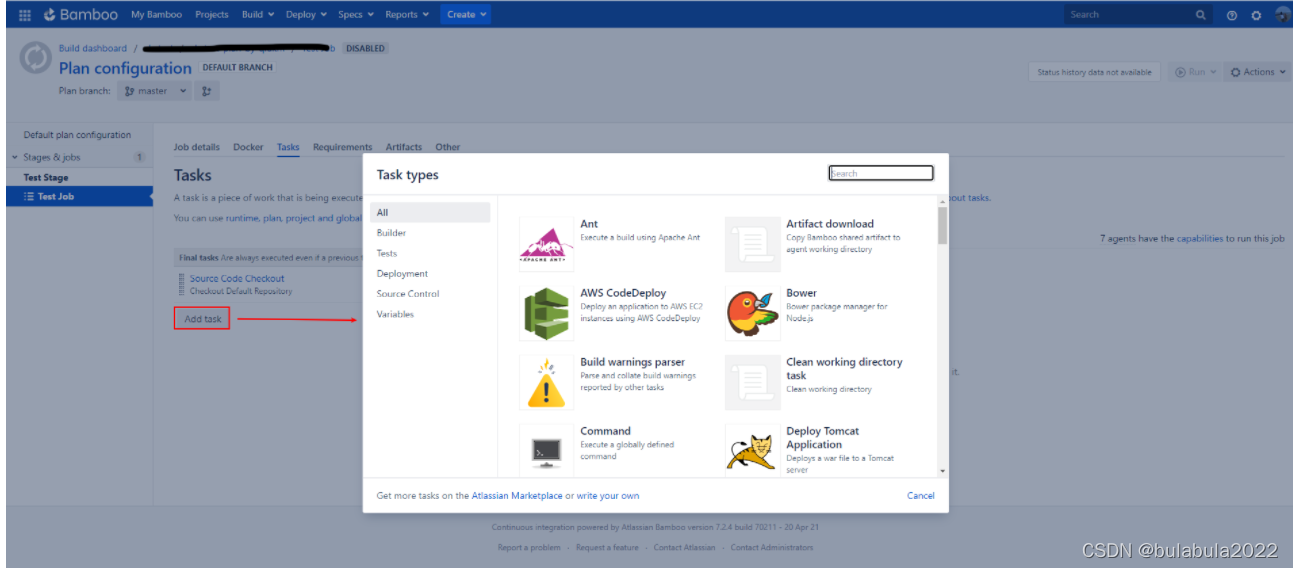
Task: Switch to the Artifacts tab
Action: pyautogui.click(x=404, y=147)
